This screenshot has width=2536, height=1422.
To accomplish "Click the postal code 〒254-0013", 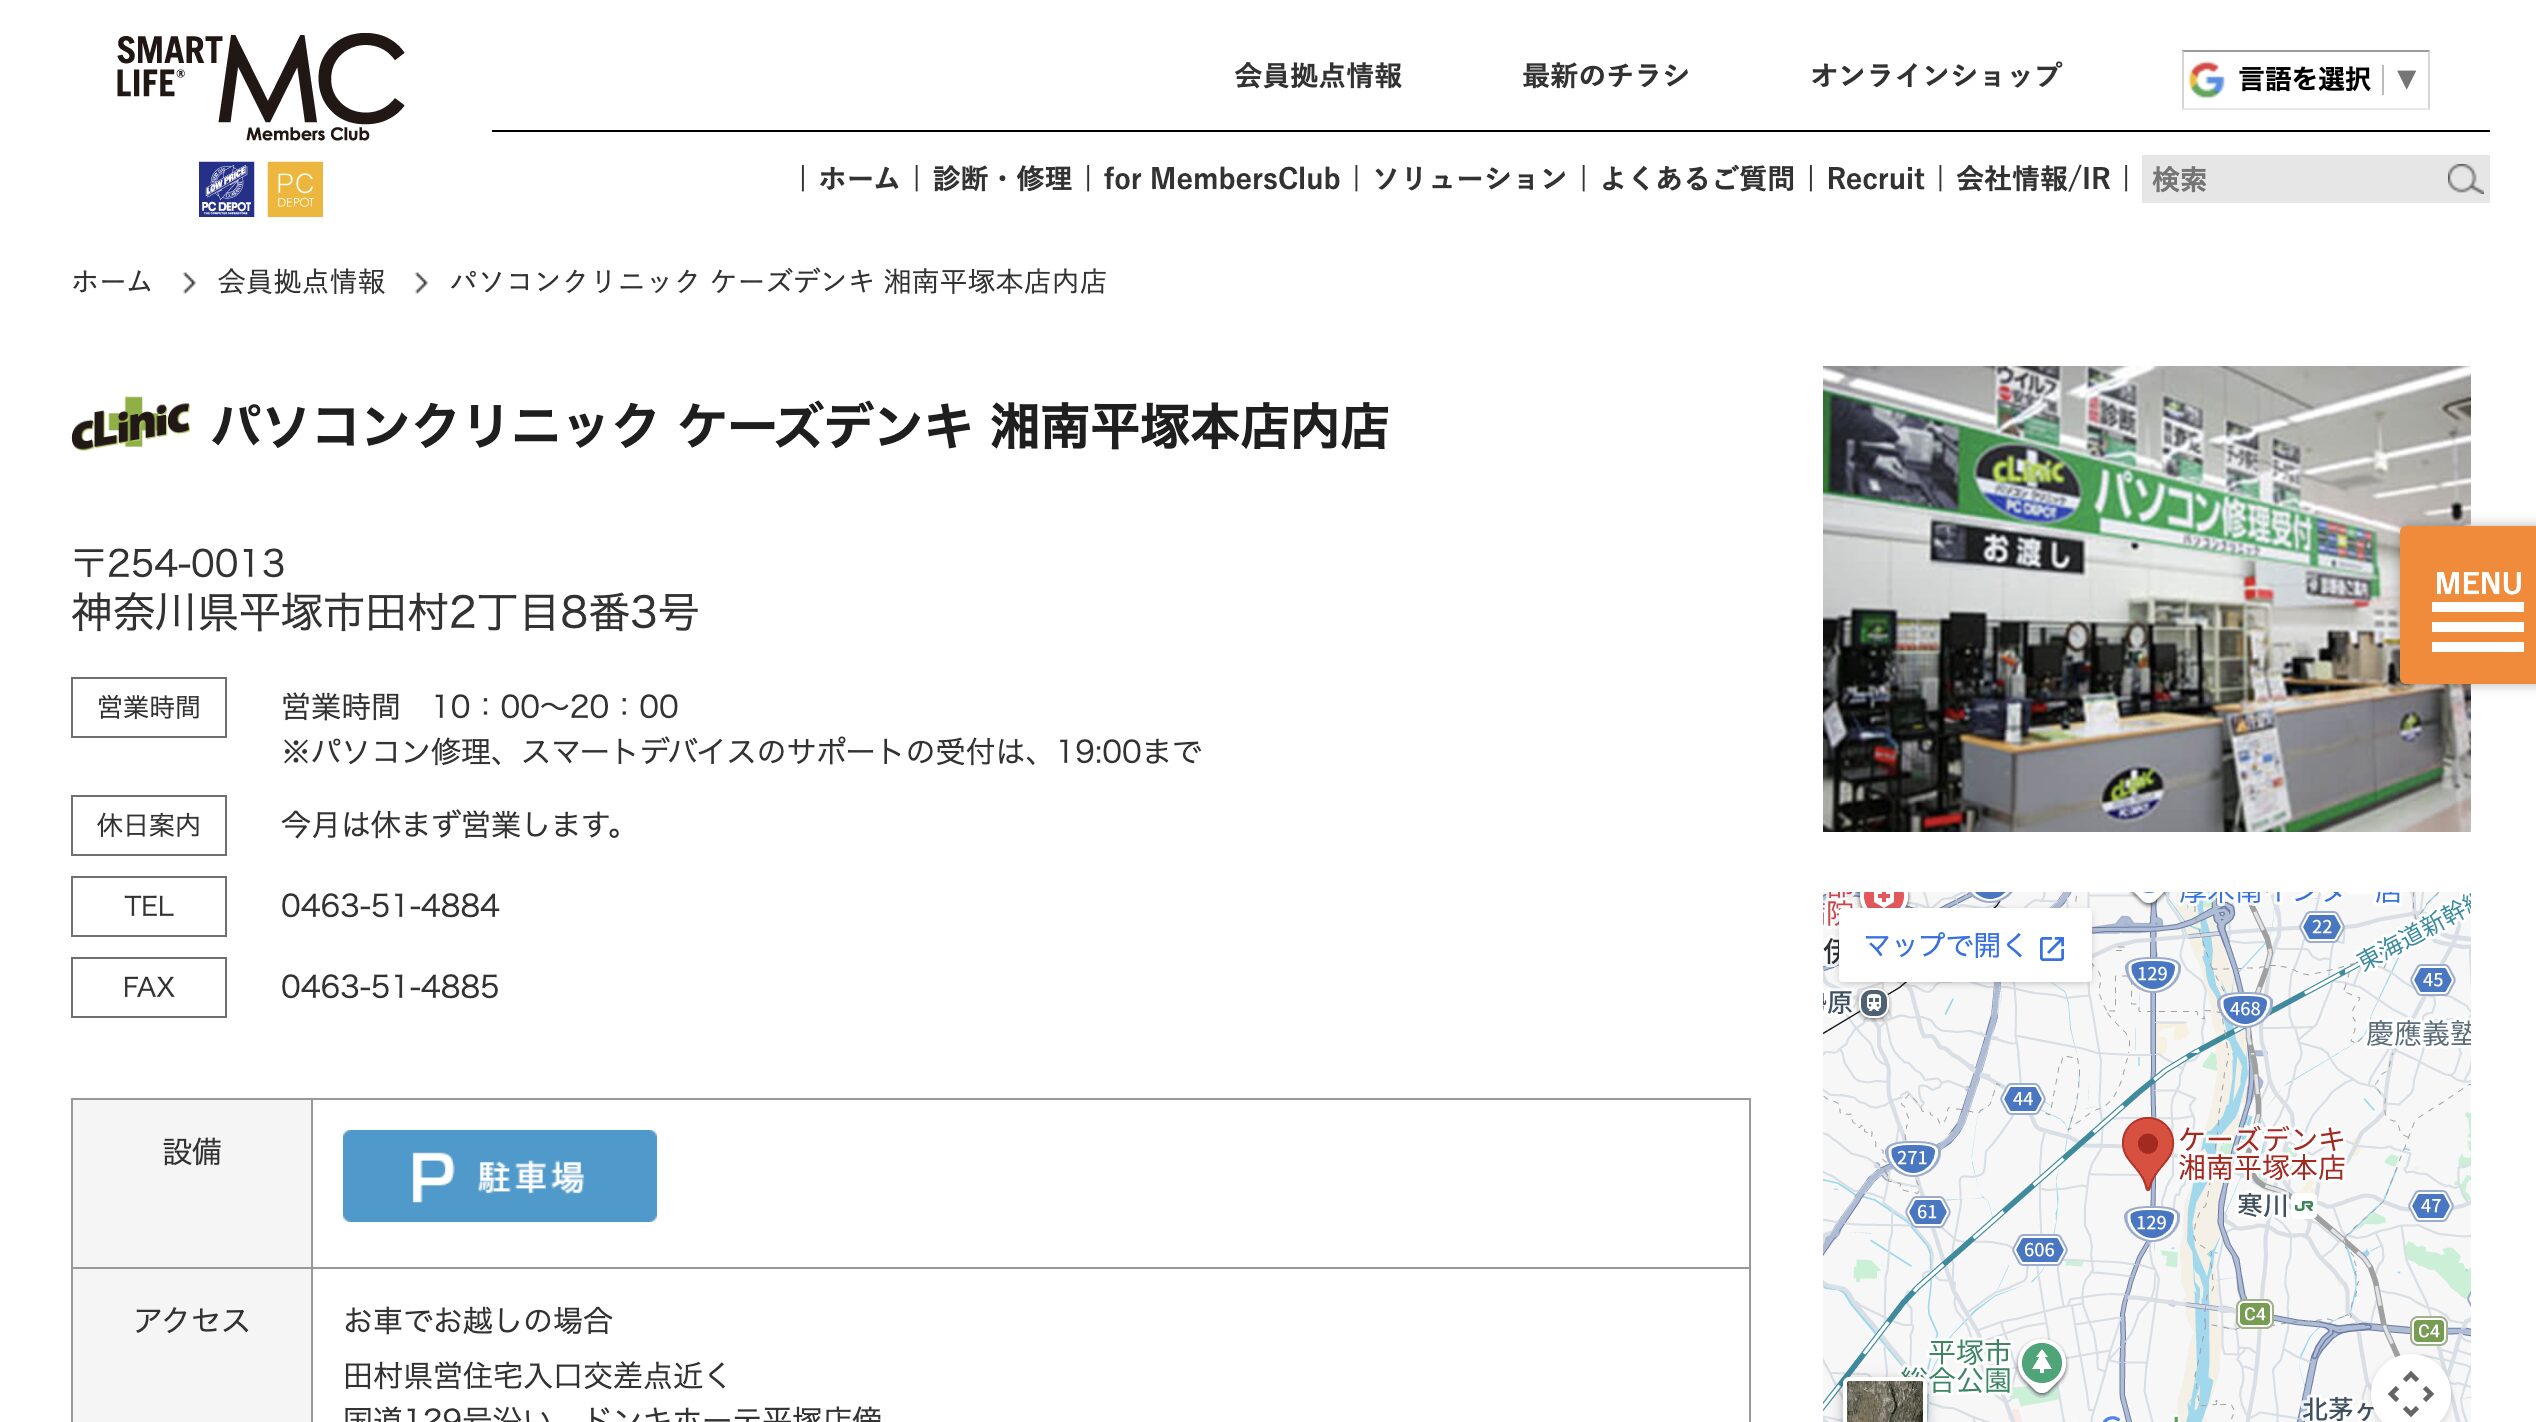I will [179, 563].
